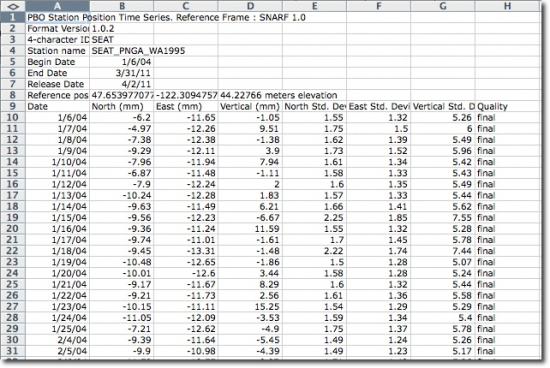Click the 'Quality' heading cell

[508, 106]
